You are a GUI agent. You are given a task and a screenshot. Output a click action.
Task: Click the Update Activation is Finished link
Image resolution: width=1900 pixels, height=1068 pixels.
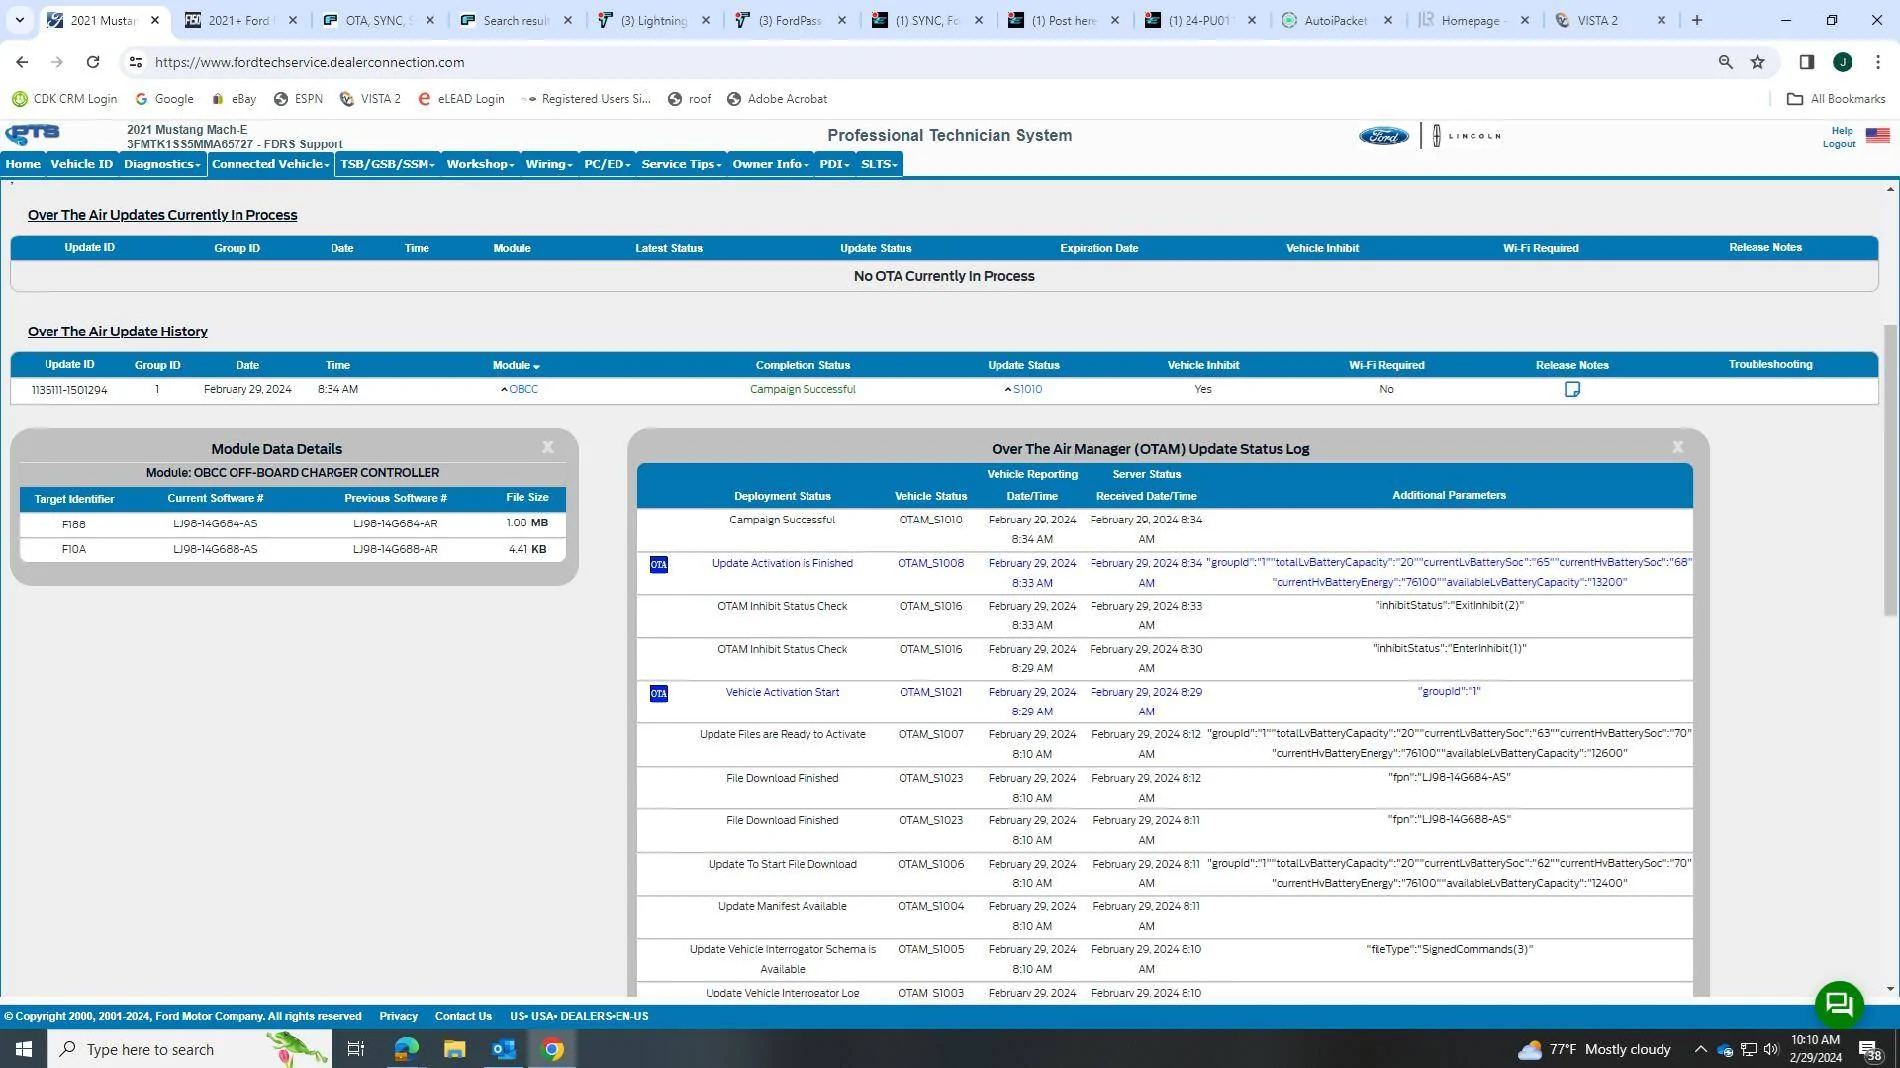(x=782, y=563)
